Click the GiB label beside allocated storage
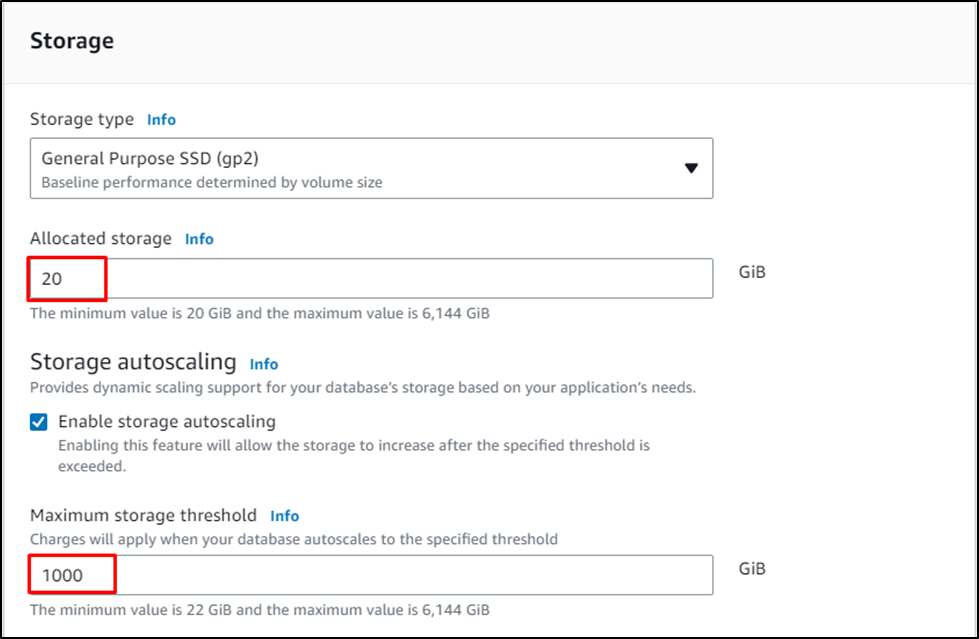 click(750, 271)
